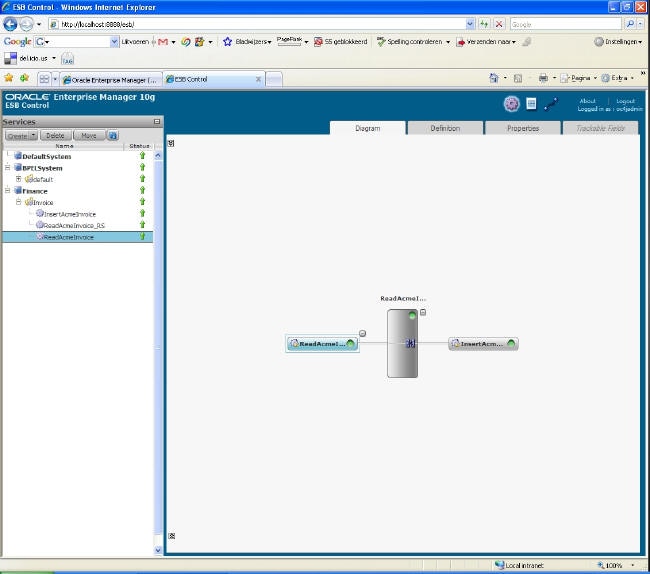
Task: Collapse the Services panel minimize box
Action: (x=157, y=121)
